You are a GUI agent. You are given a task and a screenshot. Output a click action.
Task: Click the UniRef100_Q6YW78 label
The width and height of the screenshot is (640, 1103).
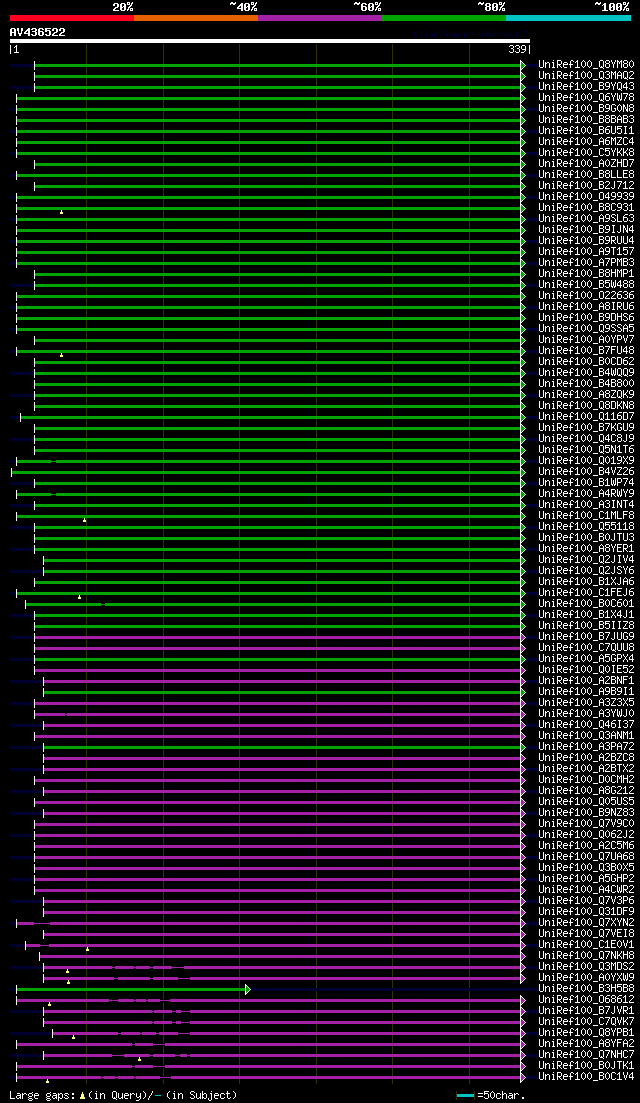pyautogui.click(x=586, y=98)
